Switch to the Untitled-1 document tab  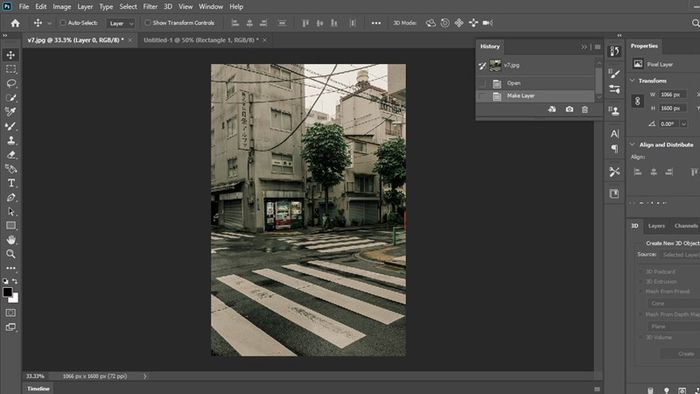[x=201, y=40]
